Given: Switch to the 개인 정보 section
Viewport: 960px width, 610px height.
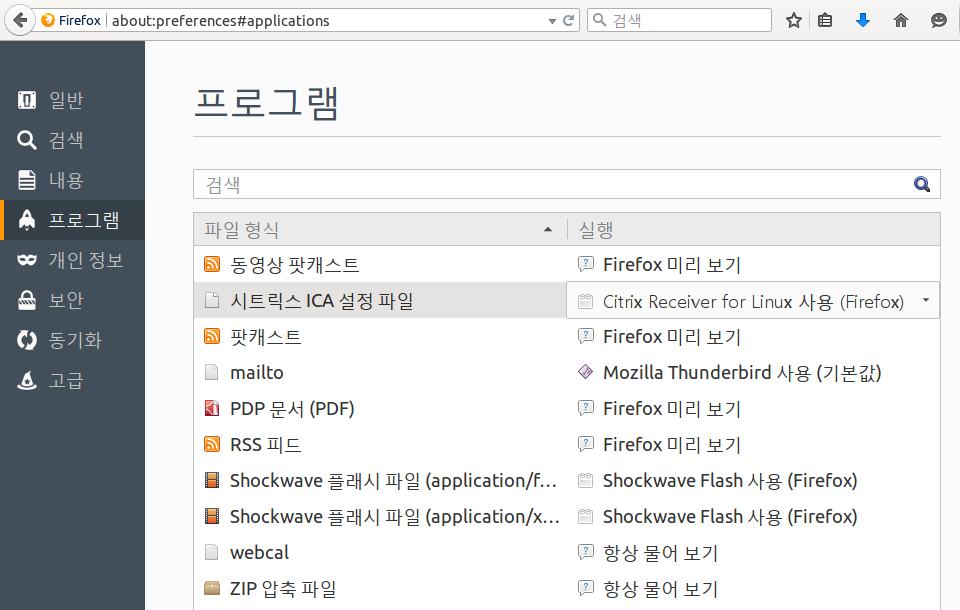Looking at the screenshot, I should pyautogui.click(x=85, y=260).
